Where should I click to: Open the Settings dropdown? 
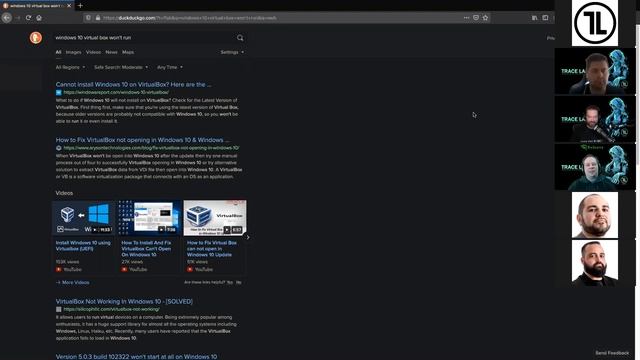click(x=232, y=52)
